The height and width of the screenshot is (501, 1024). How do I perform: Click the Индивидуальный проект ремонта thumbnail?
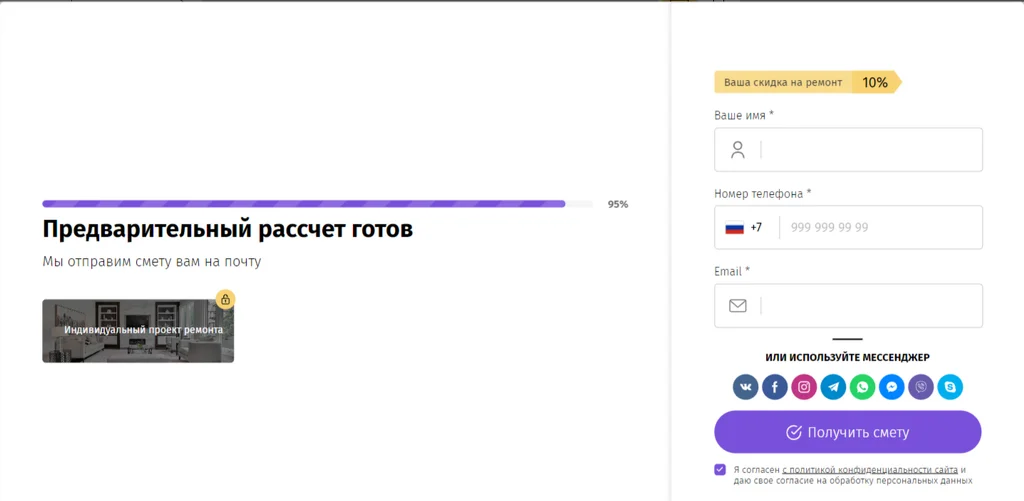pyautogui.click(x=138, y=331)
